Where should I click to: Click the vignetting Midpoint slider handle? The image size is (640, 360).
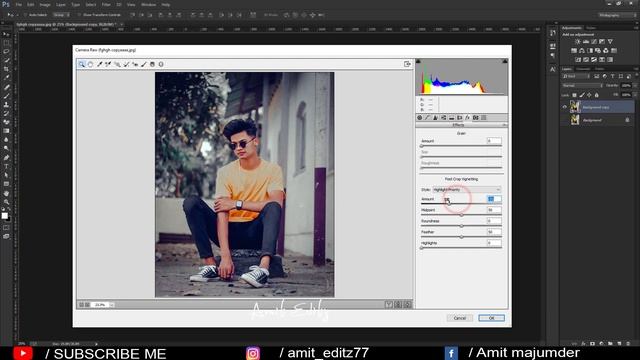462,215
